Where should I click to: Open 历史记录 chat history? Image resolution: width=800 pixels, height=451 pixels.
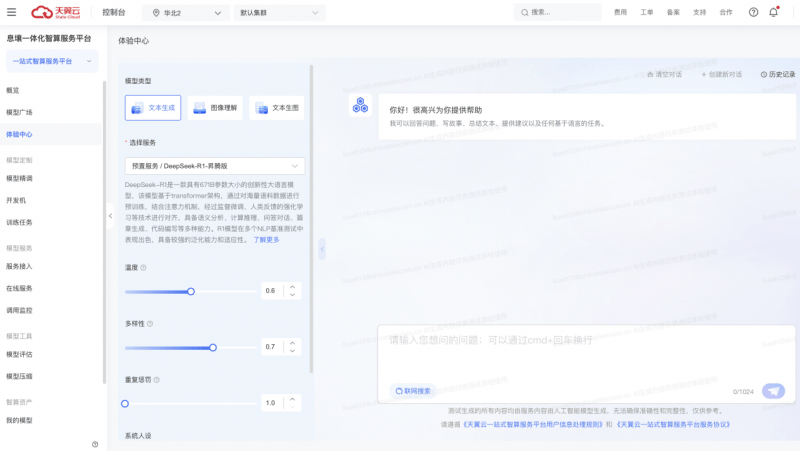click(778, 74)
